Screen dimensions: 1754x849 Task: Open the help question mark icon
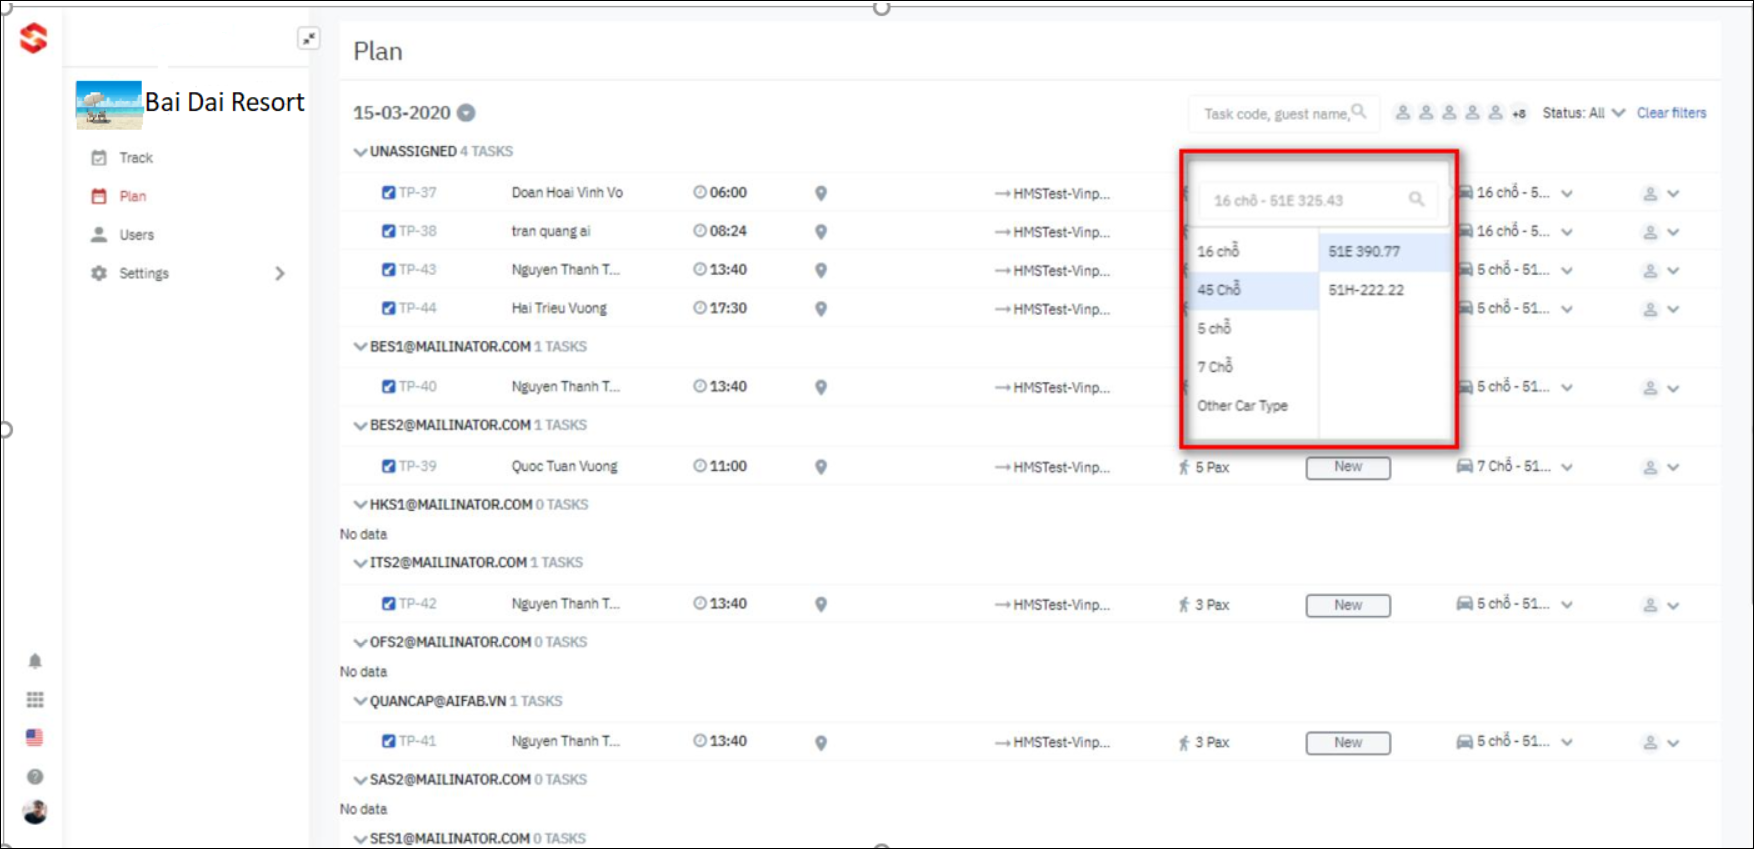(35, 777)
